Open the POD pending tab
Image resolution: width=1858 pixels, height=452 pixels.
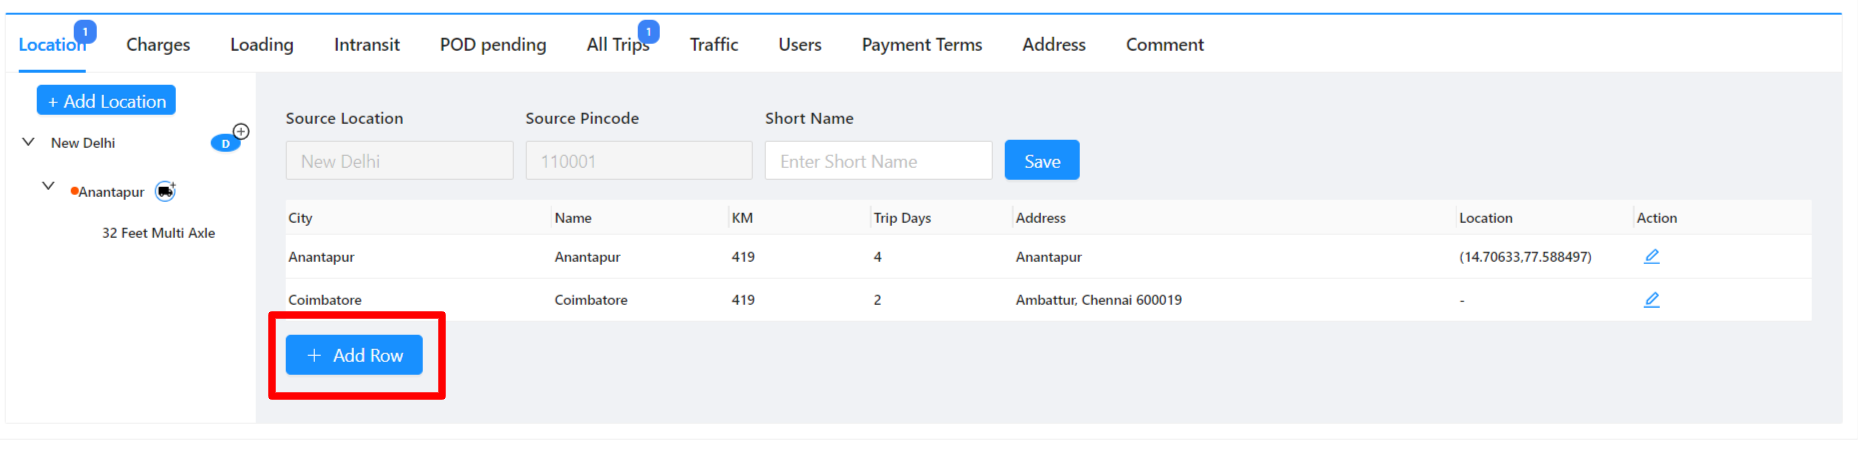tap(493, 45)
